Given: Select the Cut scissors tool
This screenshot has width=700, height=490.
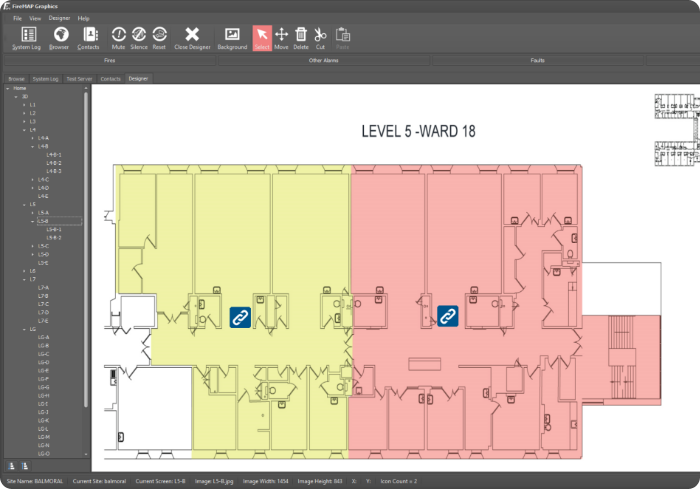Looking at the screenshot, I should 320,38.
